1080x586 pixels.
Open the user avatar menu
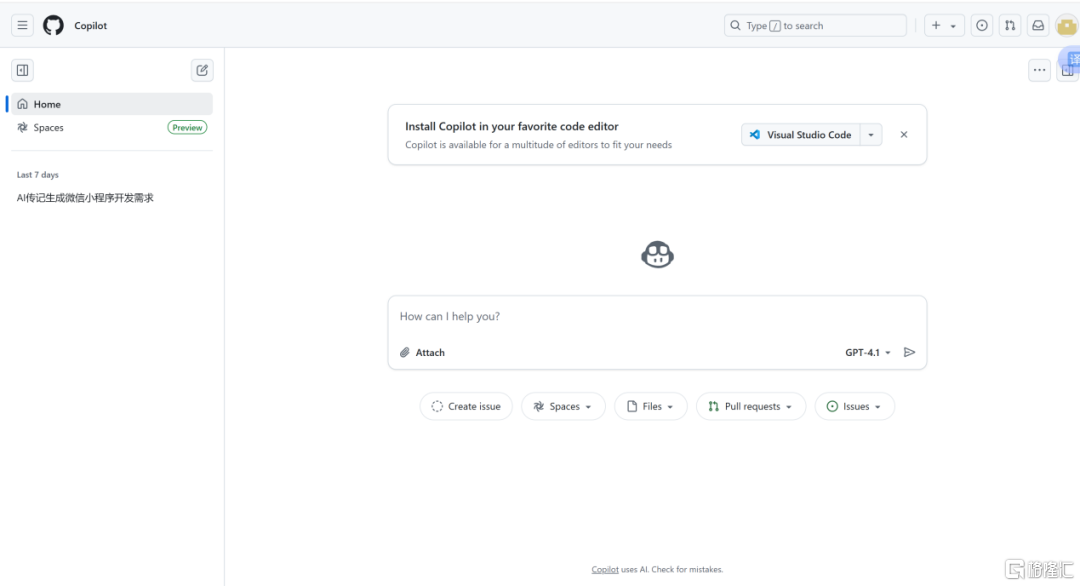(1067, 26)
